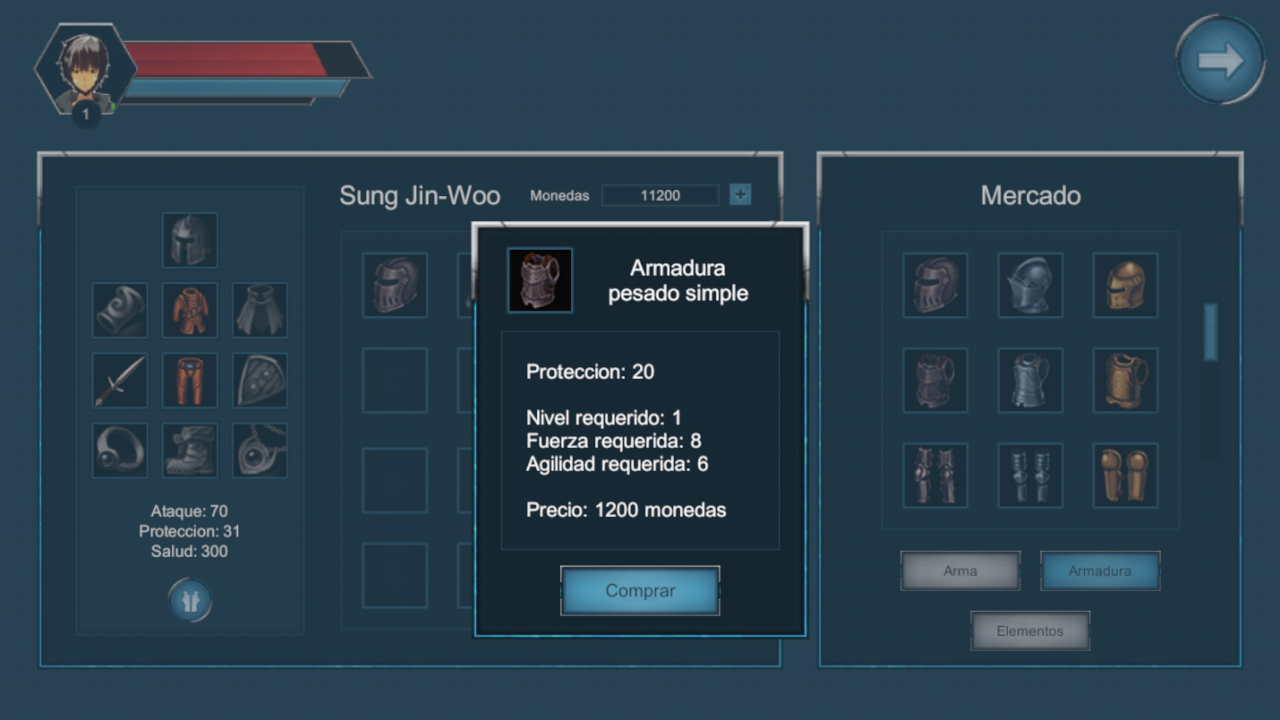1280x720 pixels.
Task: Select the steel chestplate in Mercado
Action: [x=1030, y=380]
